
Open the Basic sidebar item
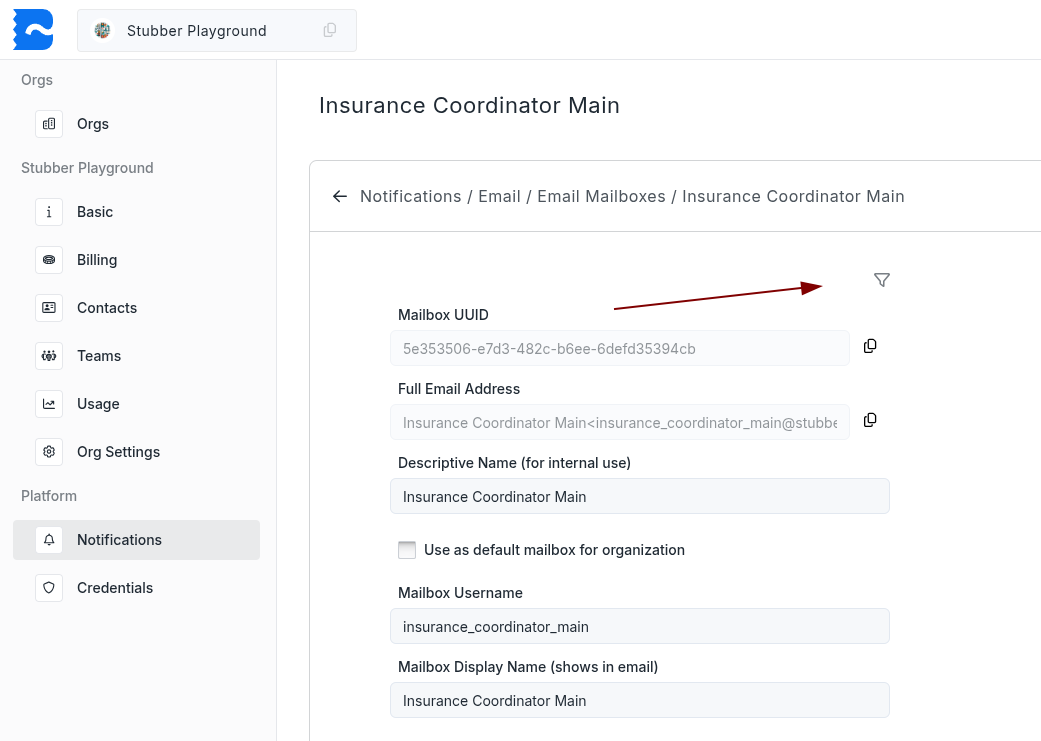(95, 212)
